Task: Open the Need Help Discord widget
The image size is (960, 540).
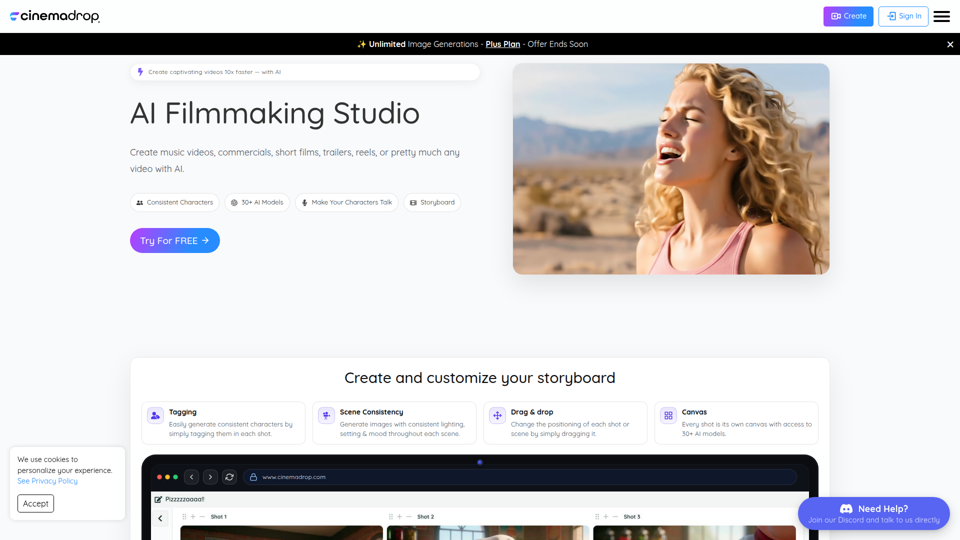Action: point(874,513)
